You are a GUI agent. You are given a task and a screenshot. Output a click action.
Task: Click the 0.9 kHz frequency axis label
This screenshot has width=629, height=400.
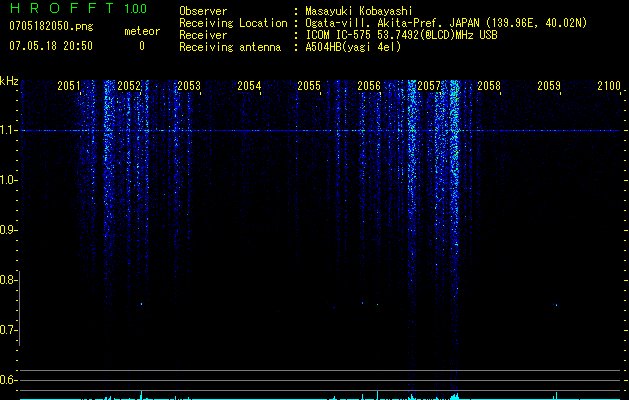(x=8, y=230)
